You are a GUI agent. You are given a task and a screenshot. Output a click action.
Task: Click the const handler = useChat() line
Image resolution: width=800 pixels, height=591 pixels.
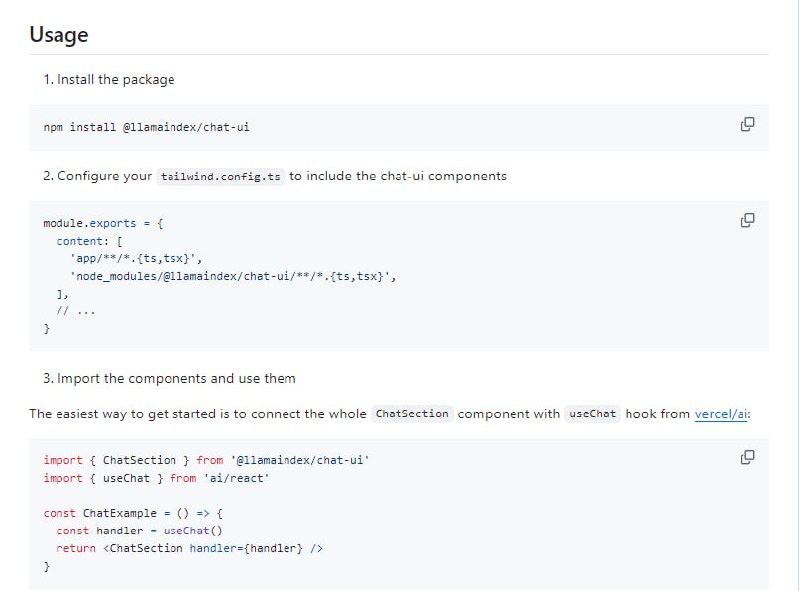click(139, 531)
